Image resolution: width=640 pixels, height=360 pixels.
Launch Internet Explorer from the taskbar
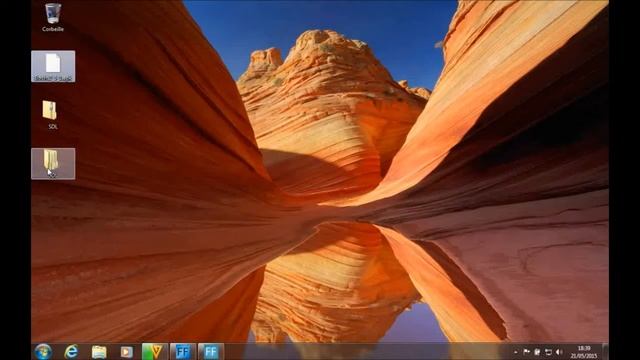(71, 351)
